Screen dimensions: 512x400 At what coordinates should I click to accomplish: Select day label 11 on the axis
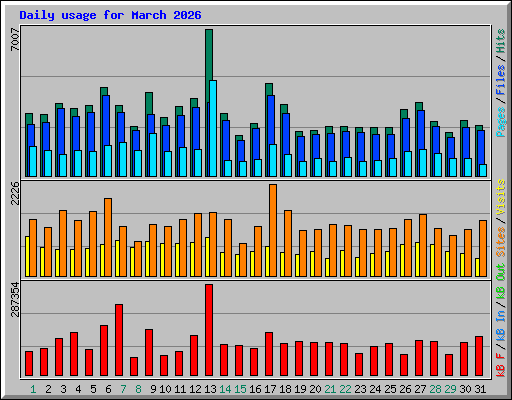[x=180, y=389]
